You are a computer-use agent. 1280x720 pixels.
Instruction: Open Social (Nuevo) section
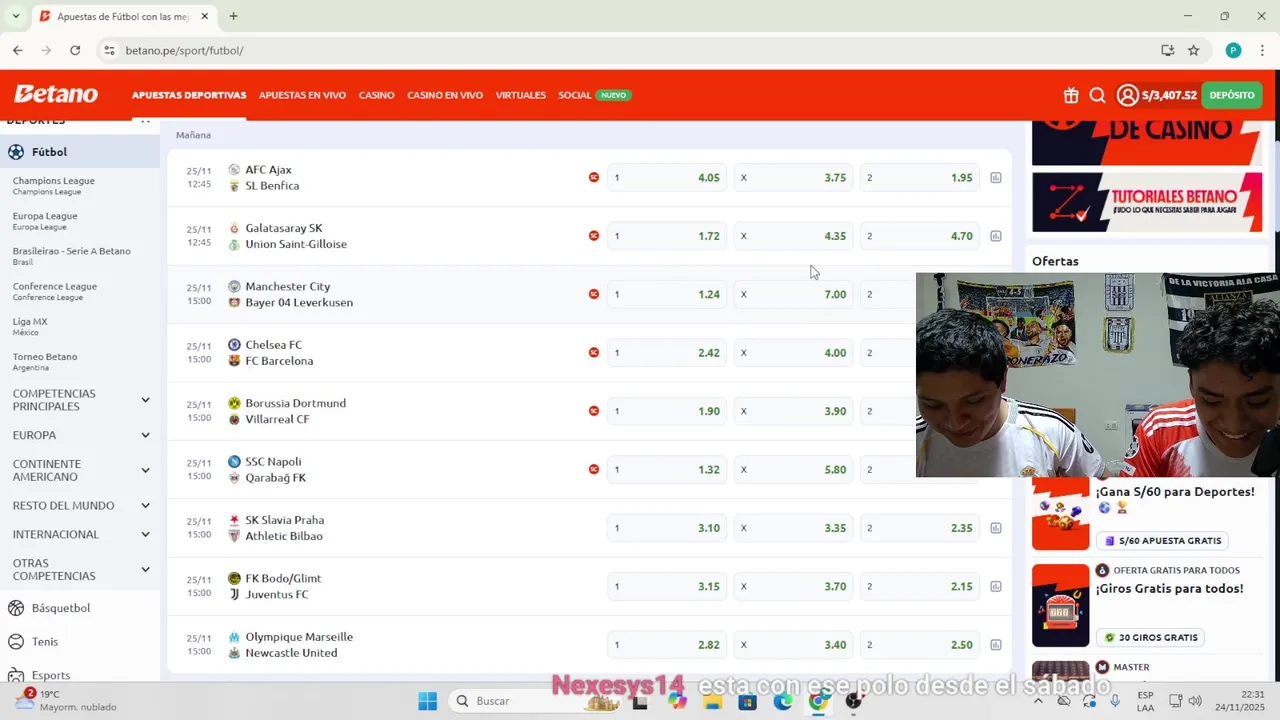(x=594, y=95)
